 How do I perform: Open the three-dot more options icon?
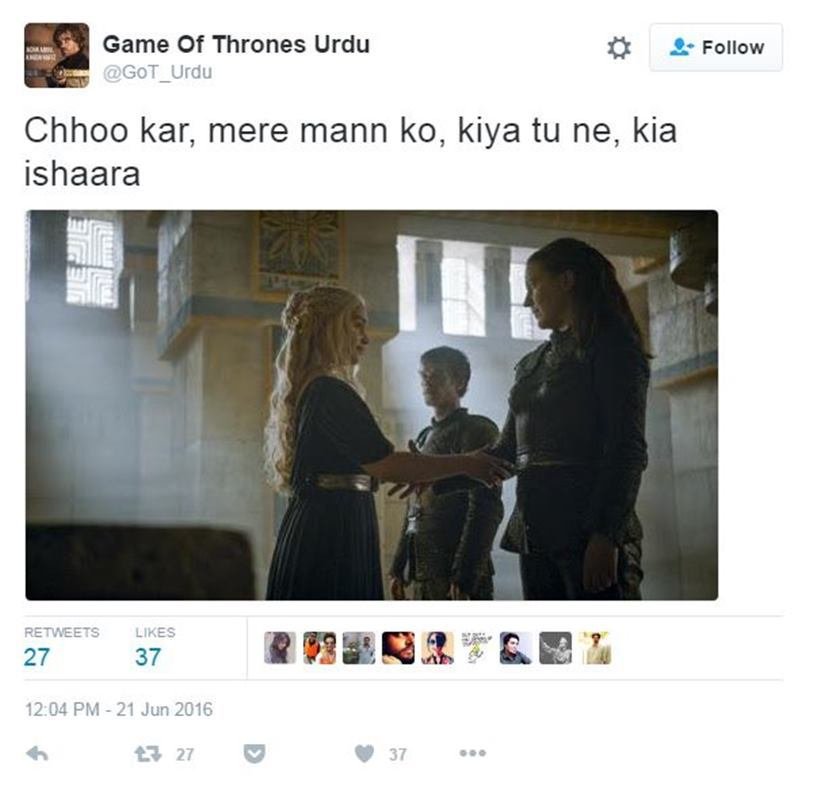(473, 753)
